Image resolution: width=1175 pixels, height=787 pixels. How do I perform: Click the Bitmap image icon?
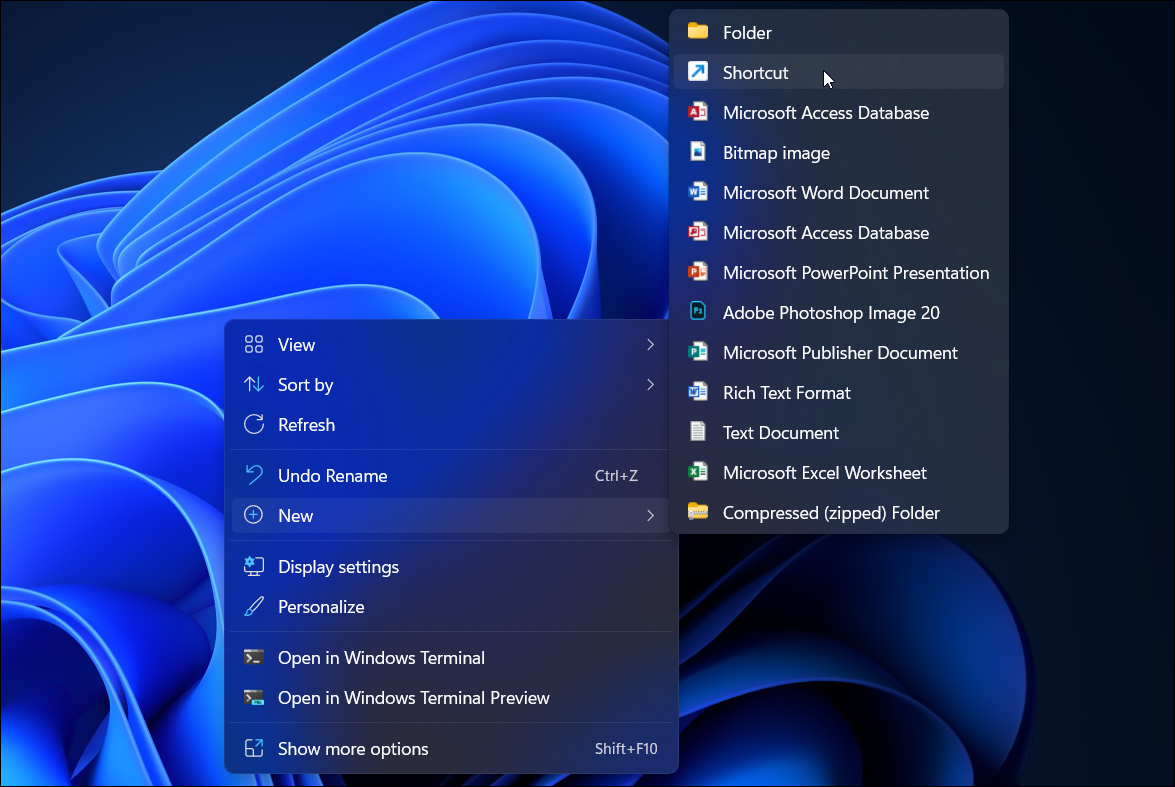(x=698, y=152)
